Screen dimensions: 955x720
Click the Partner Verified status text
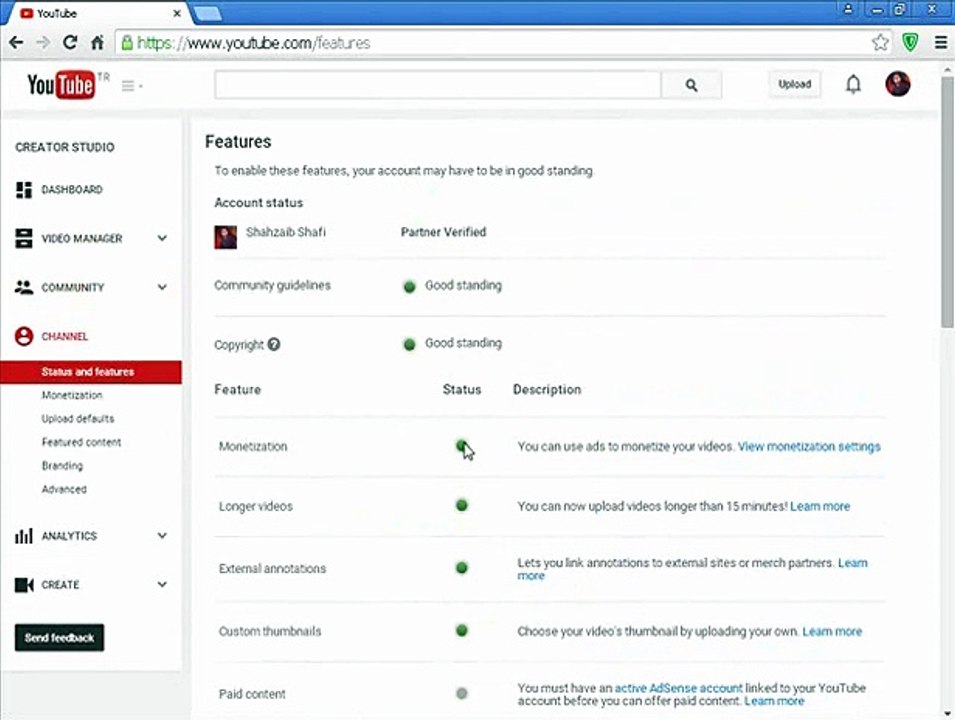443,232
